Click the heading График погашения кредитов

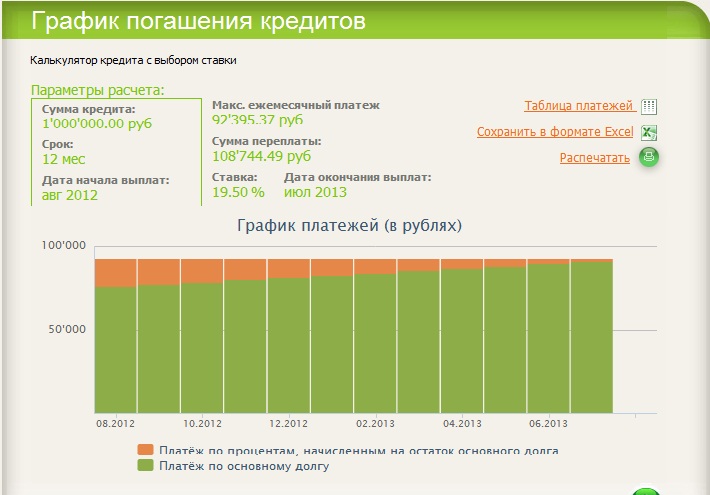tap(198, 21)
